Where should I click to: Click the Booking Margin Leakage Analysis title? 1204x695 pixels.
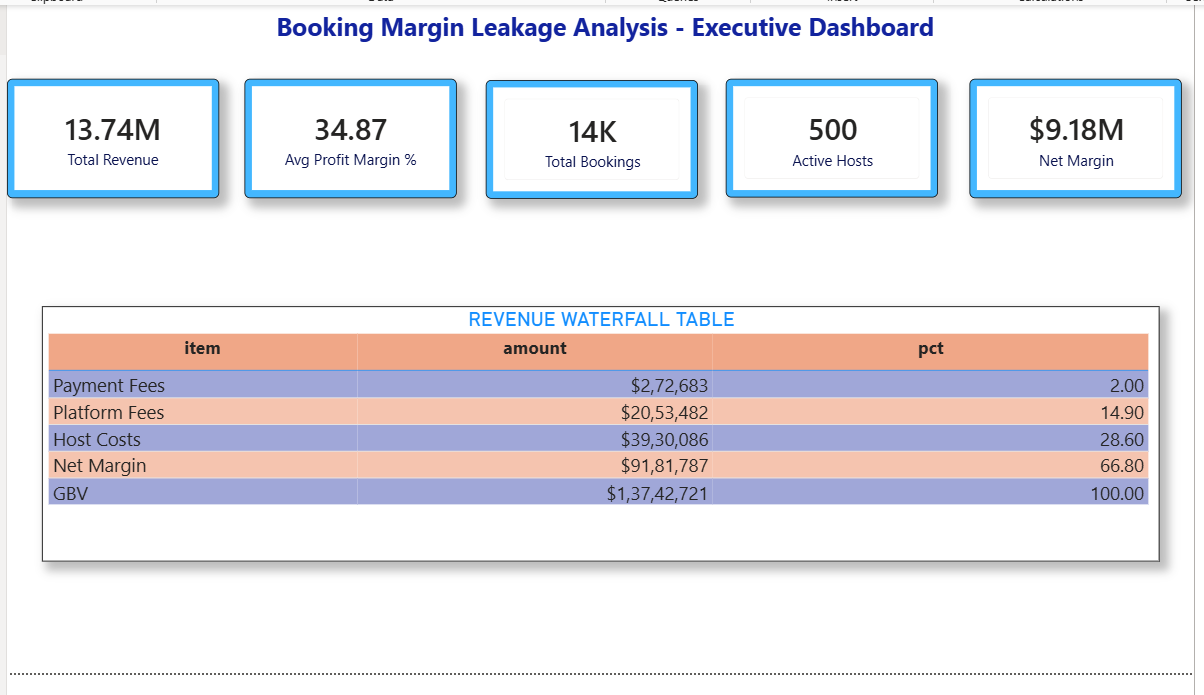tap(602, 28)
